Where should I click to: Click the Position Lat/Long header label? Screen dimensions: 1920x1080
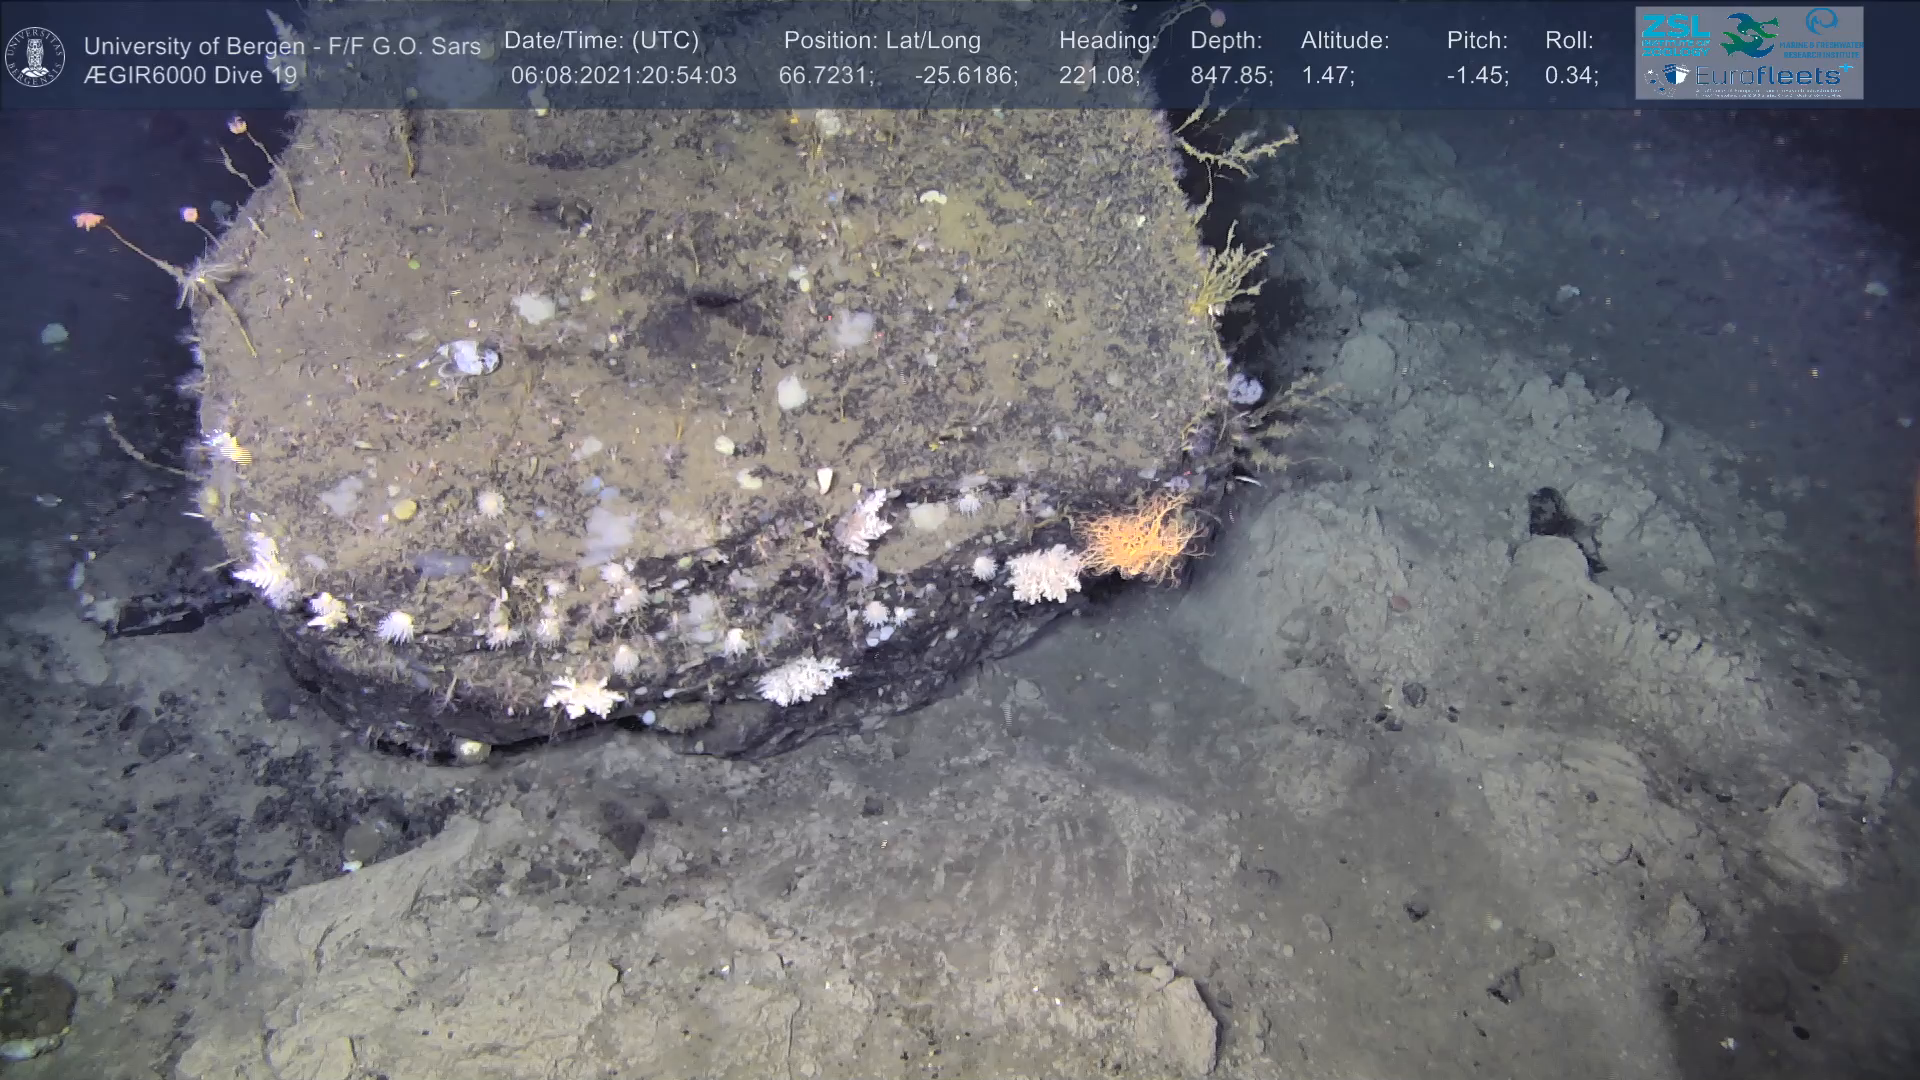pos(882,41)
